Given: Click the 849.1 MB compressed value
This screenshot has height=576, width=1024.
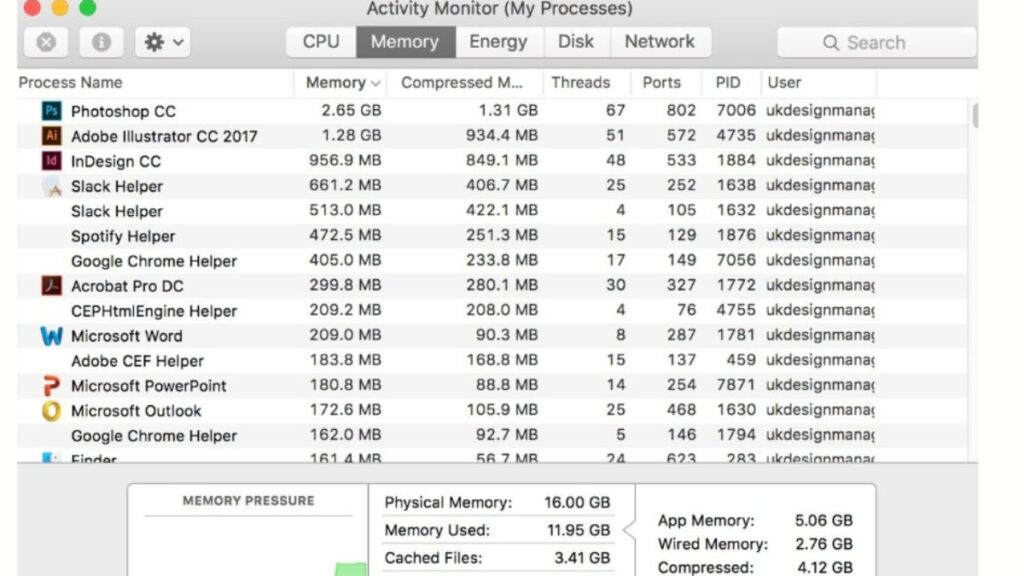Looking at the screenshot, I should click(502, 160).
